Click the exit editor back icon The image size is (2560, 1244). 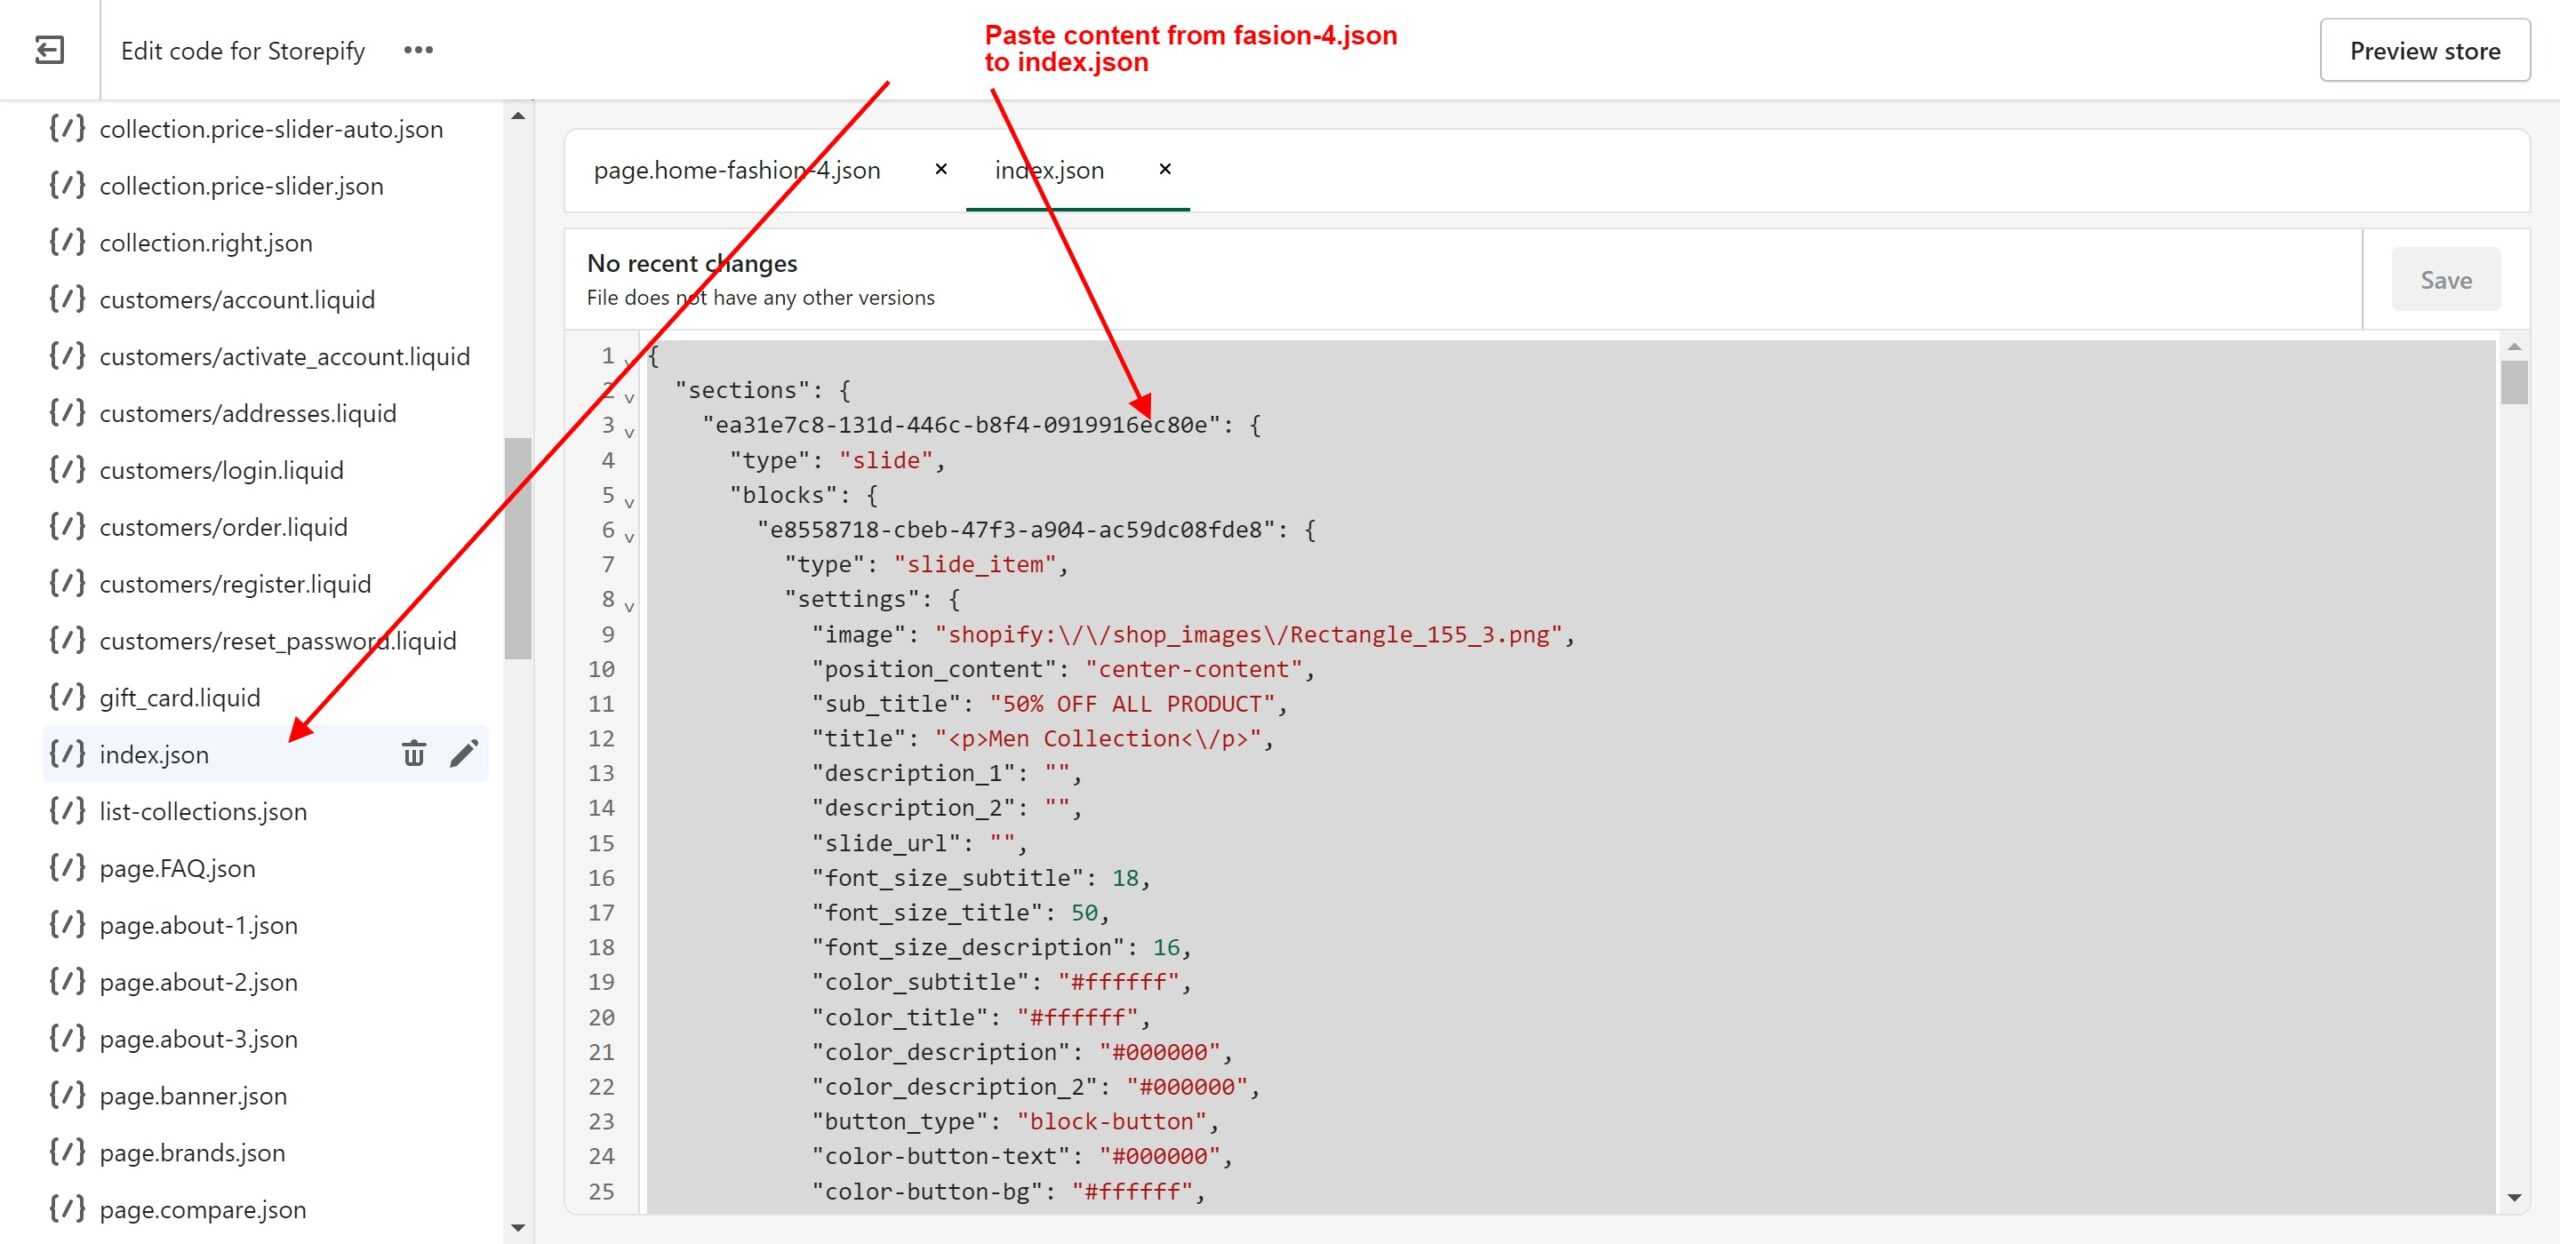pyautogui.click(x=49, y=50)
